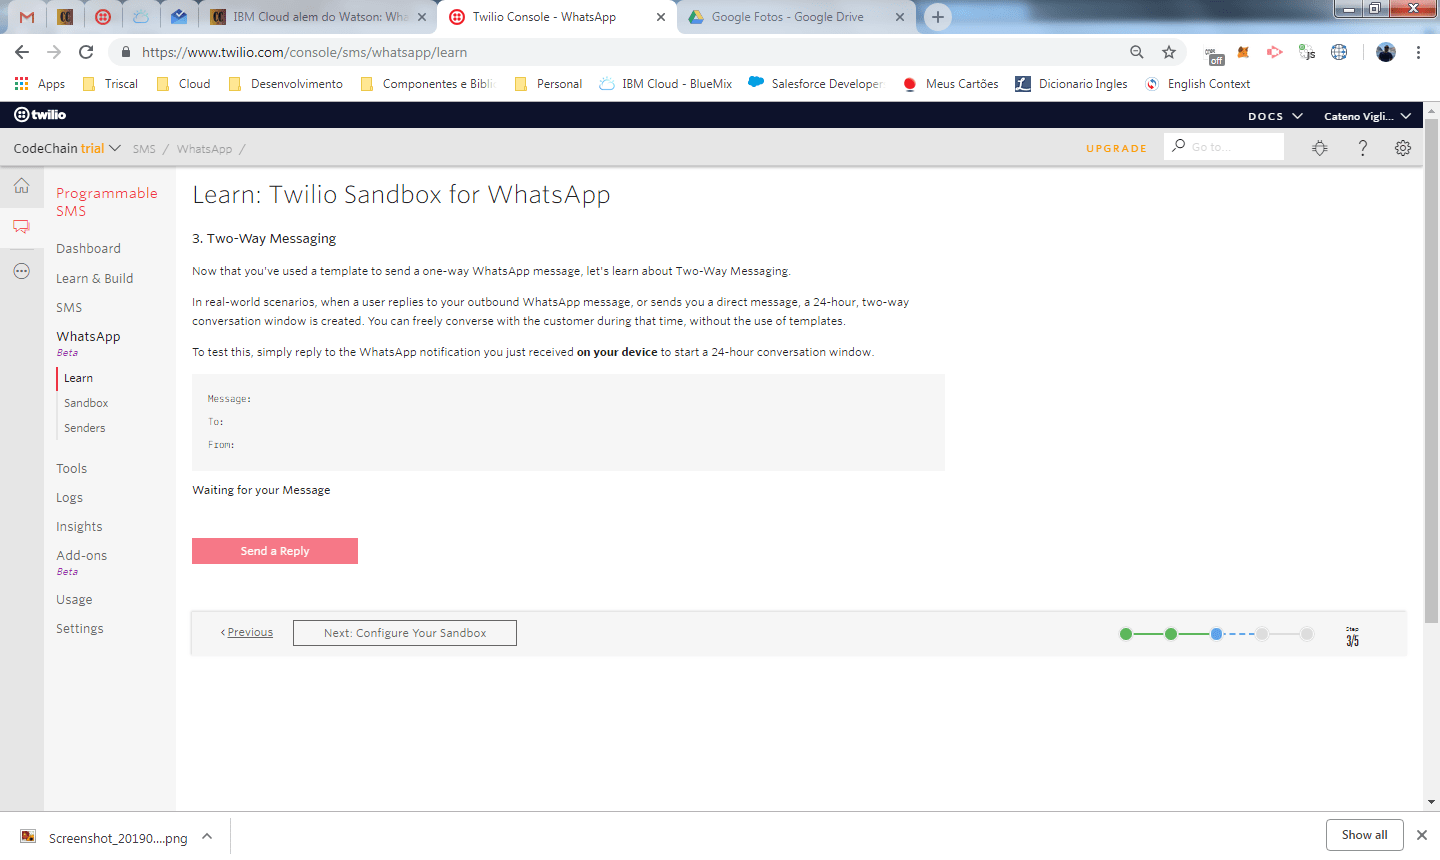
Task: Open the IBM Cloud - BlueMix bookmark
Action: click(x=666, y=84)
